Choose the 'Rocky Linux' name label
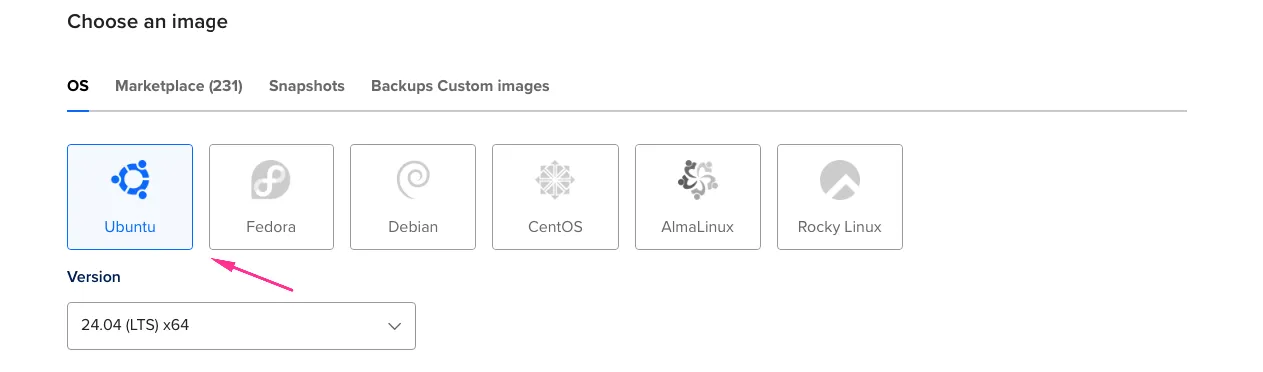This screenshot has width=1263, height=372. point(840,227)
